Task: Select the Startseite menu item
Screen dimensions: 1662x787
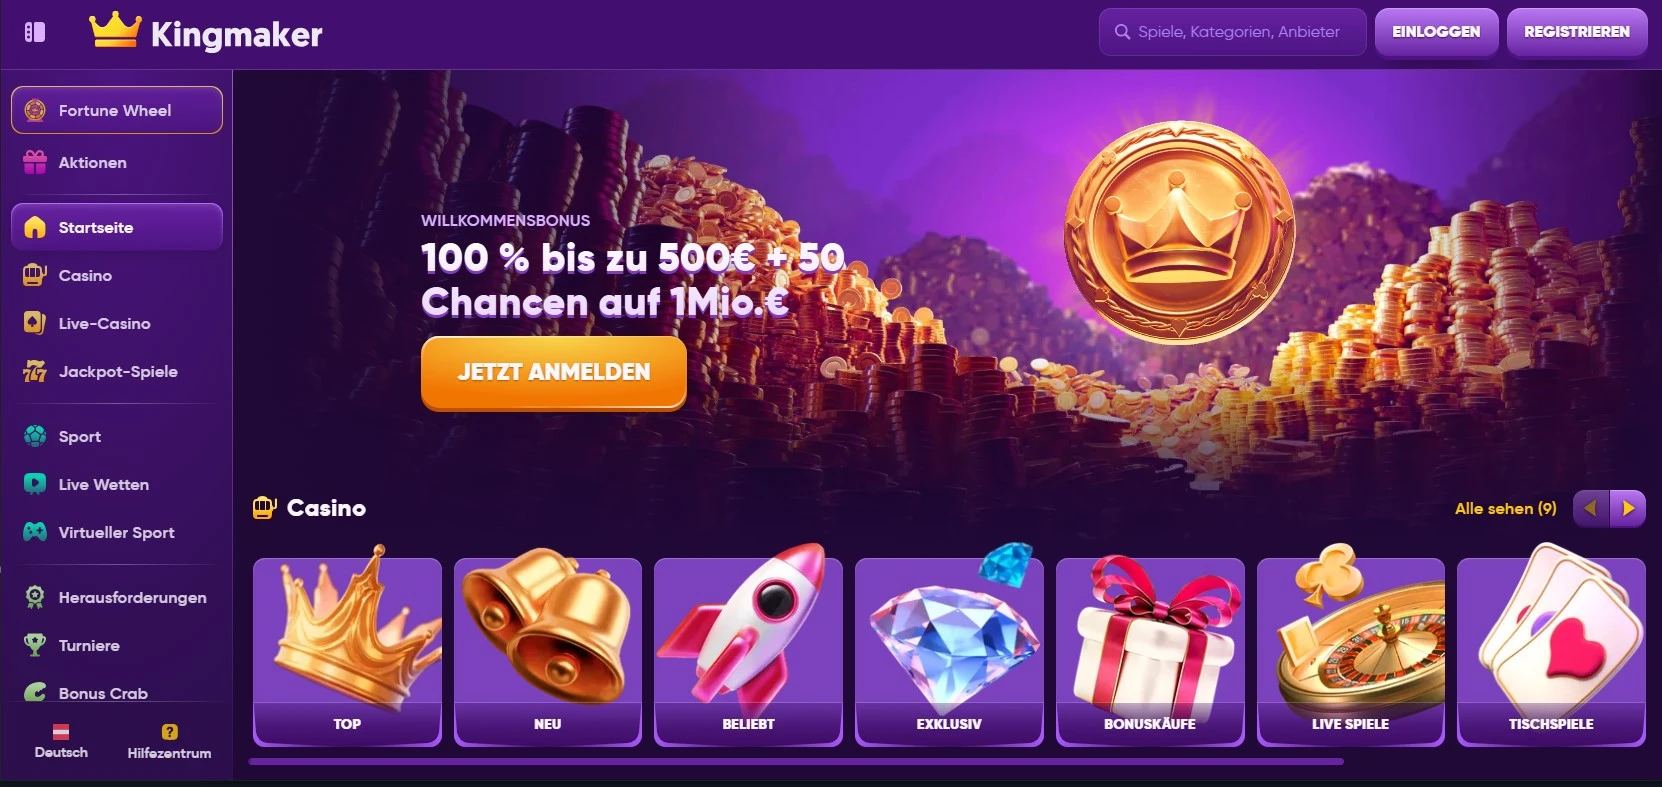Action: point(117,227)
